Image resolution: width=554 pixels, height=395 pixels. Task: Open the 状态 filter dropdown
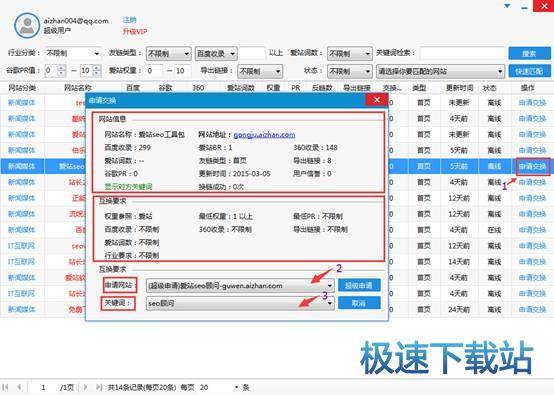click(349, 71)
